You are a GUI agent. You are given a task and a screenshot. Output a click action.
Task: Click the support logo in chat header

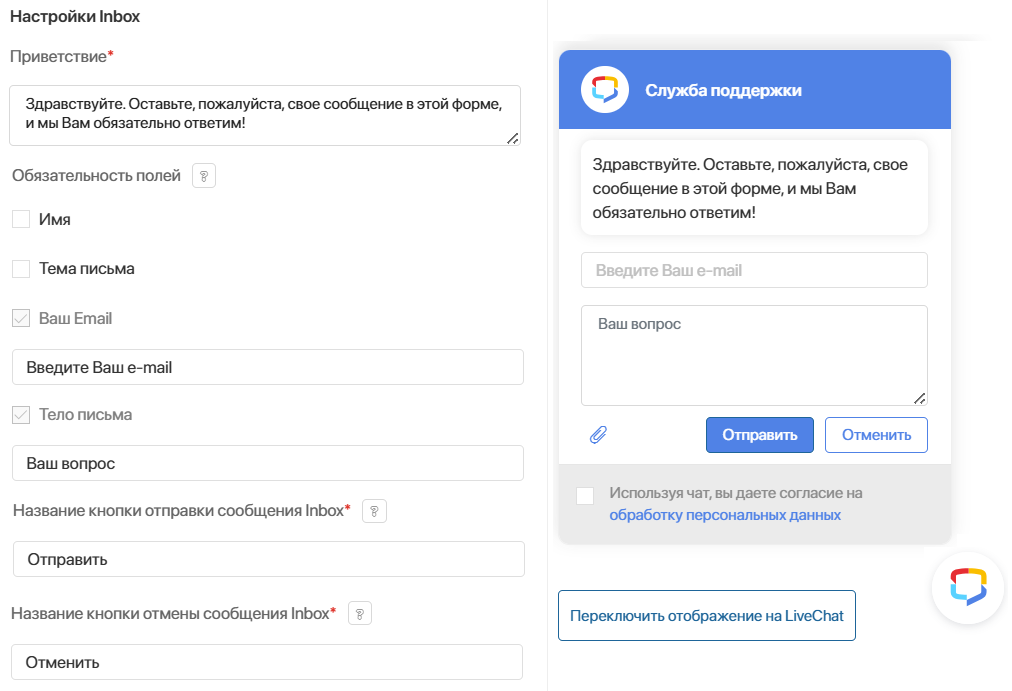[605, 90]
